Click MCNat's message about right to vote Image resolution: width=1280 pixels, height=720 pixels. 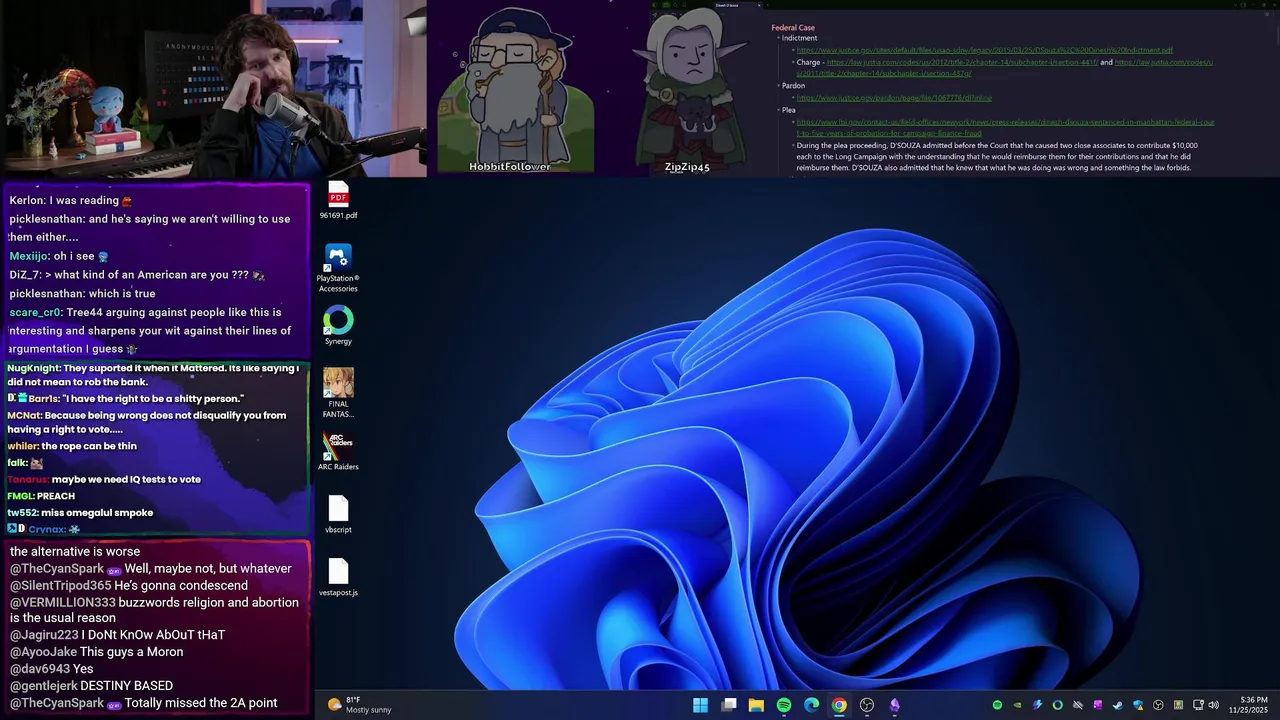point(147,422)
